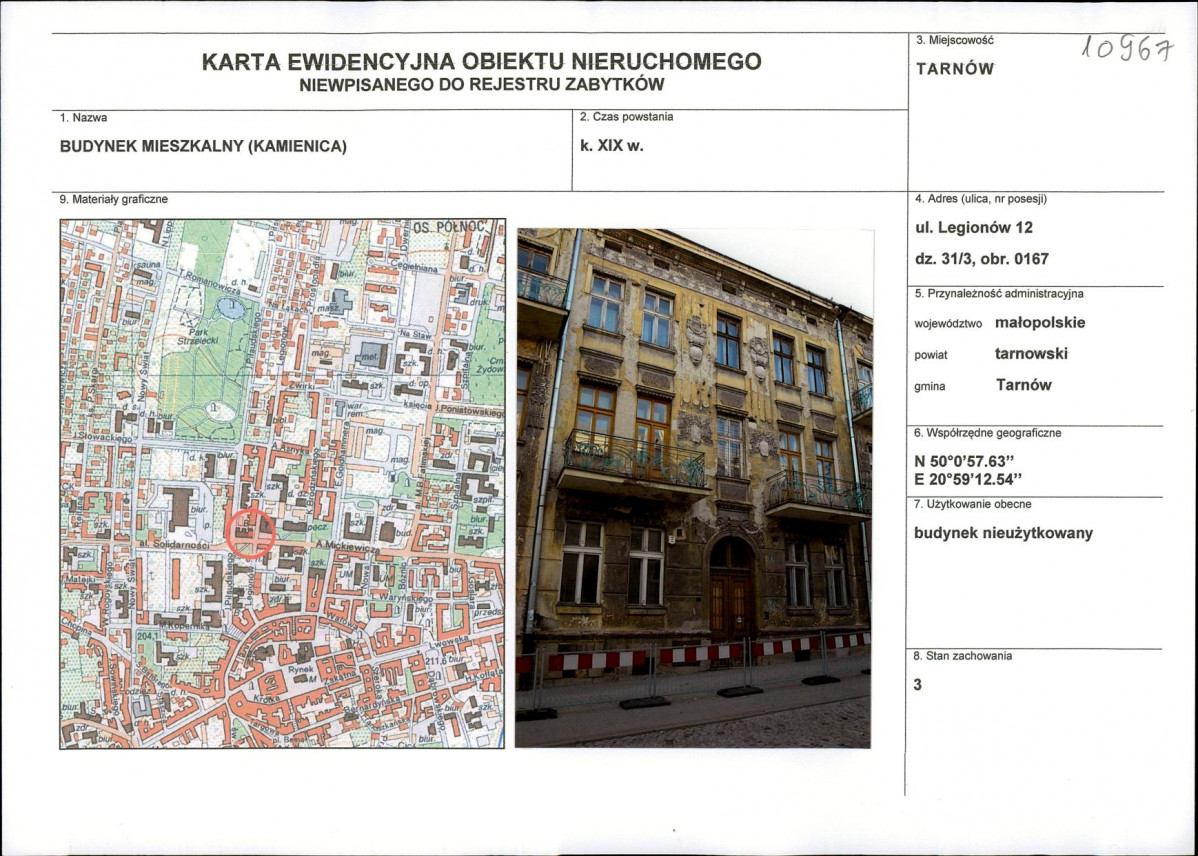Click the handwritten number 10967
This screenshot has width=1198, height=856.
point(1127,49)
